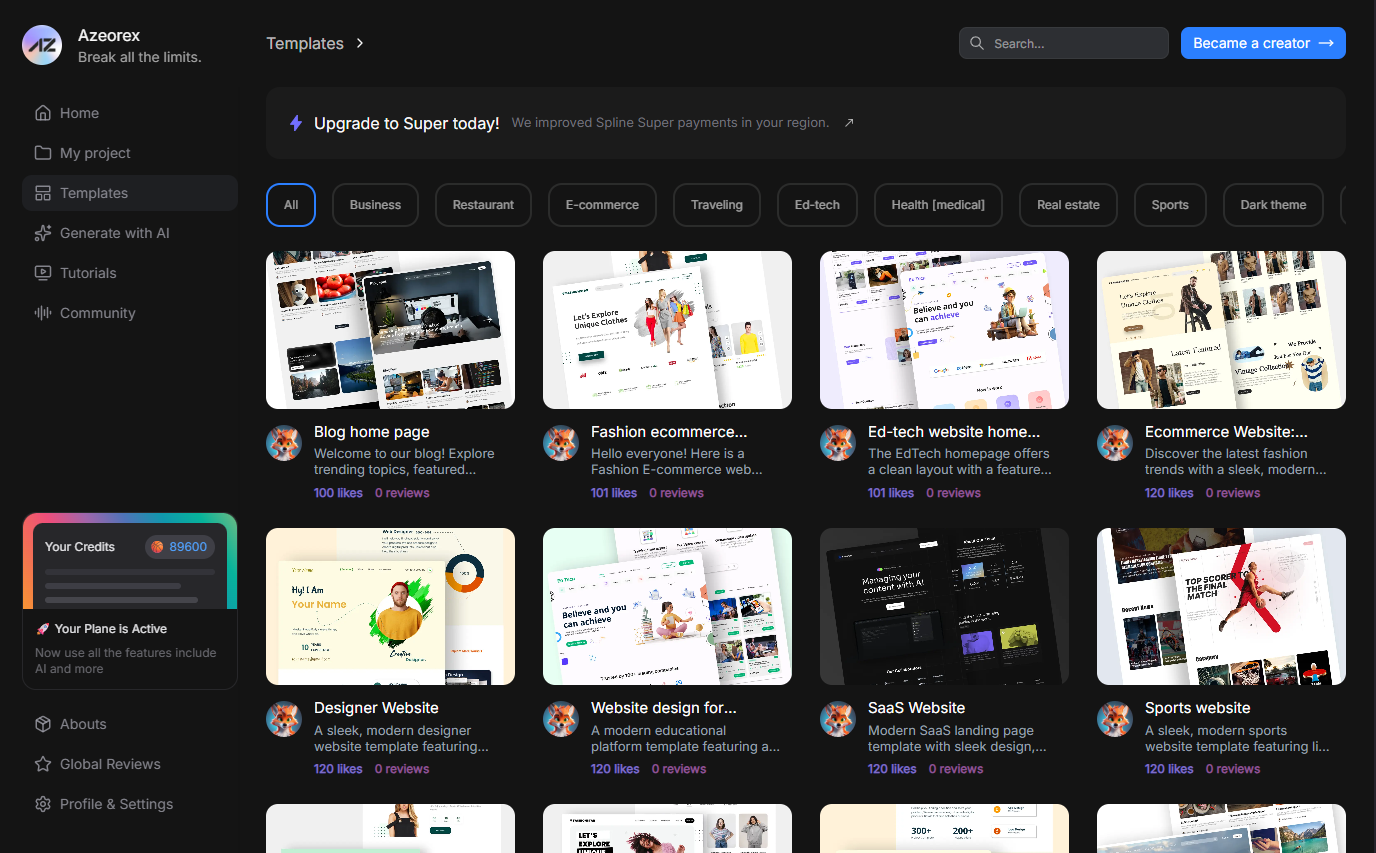Click the fox avatar beside Ed-tech website home
This screenshot has height=853, width=1376.
click(838, 443)
